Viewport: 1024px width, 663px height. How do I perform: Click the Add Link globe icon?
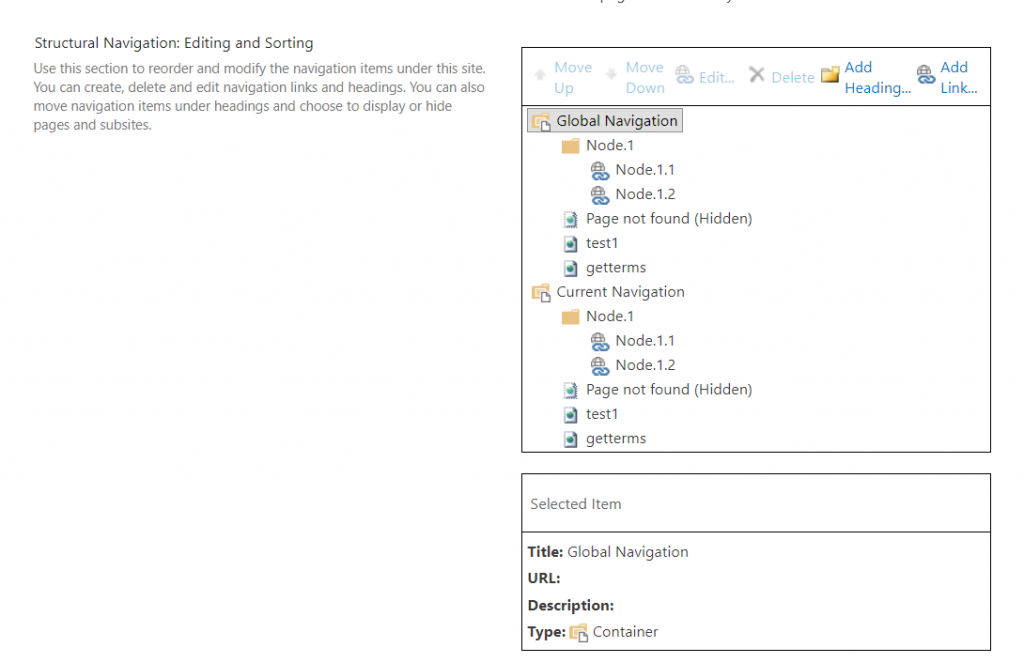(x=925, y=74)
